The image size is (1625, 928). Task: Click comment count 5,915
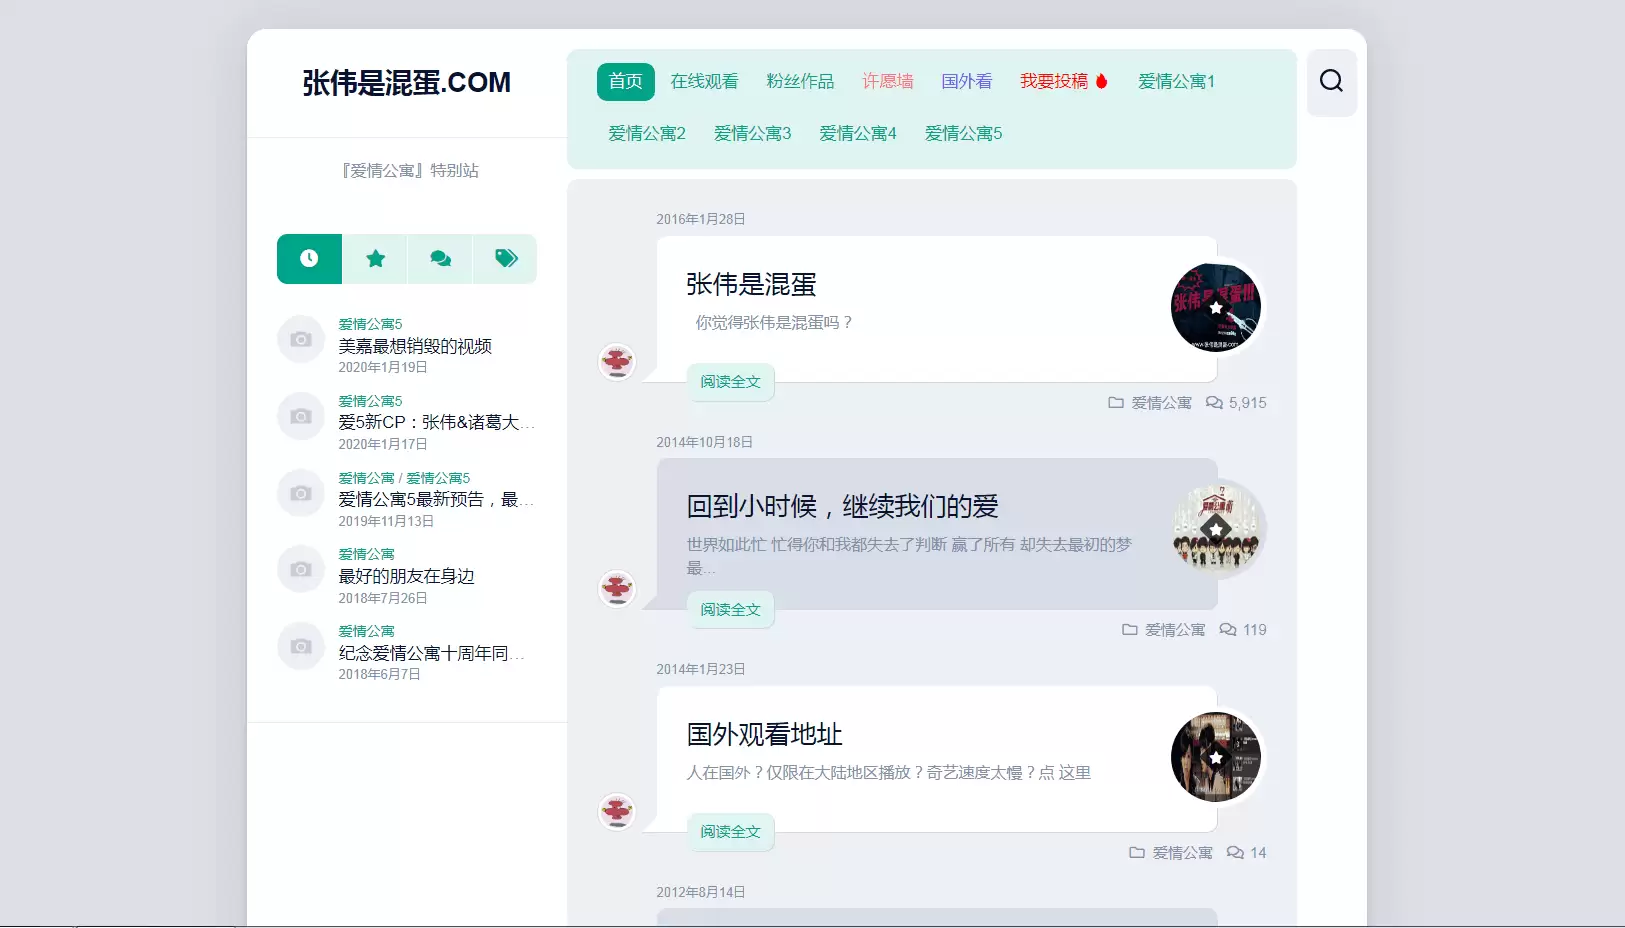tap(1236, 403)
